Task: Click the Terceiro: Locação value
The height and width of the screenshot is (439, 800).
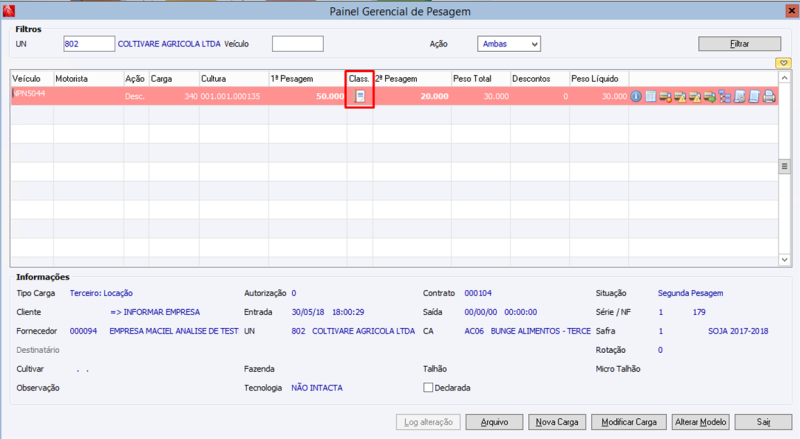Action: 101,293
